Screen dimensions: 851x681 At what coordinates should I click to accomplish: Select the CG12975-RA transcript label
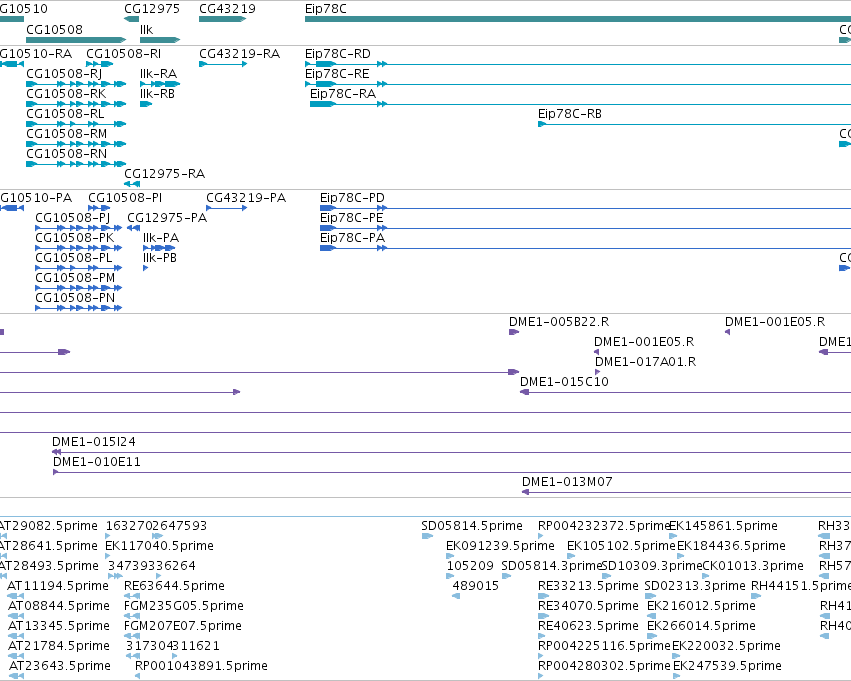click(x=164, y=174)
